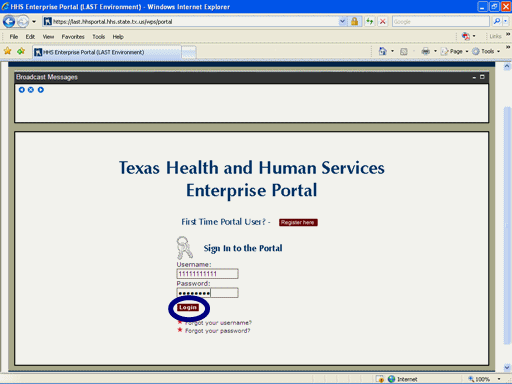Image resolution: width=512 pixels, height=384 pixels.
Task: Click the address bar URL field
Action: (x=195, y=22)
